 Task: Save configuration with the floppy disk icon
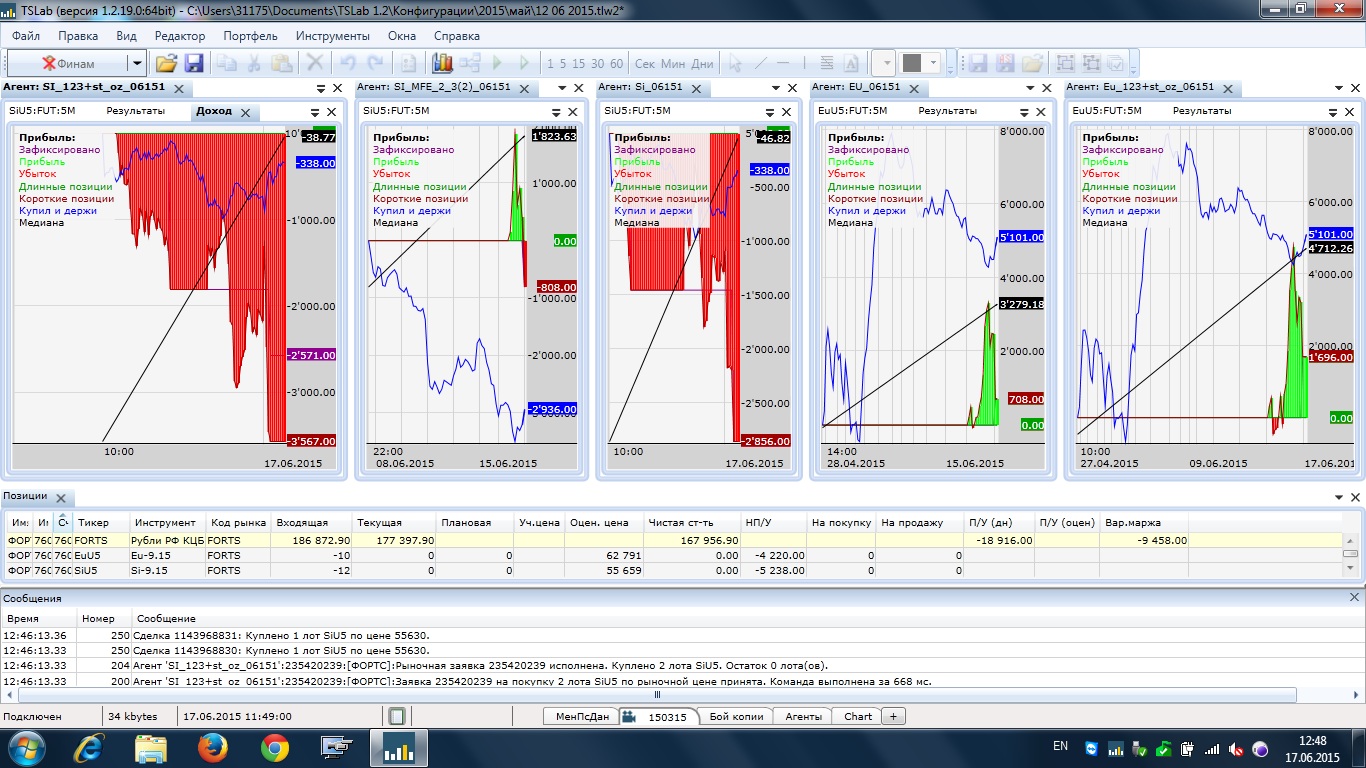tap(193, 63)
